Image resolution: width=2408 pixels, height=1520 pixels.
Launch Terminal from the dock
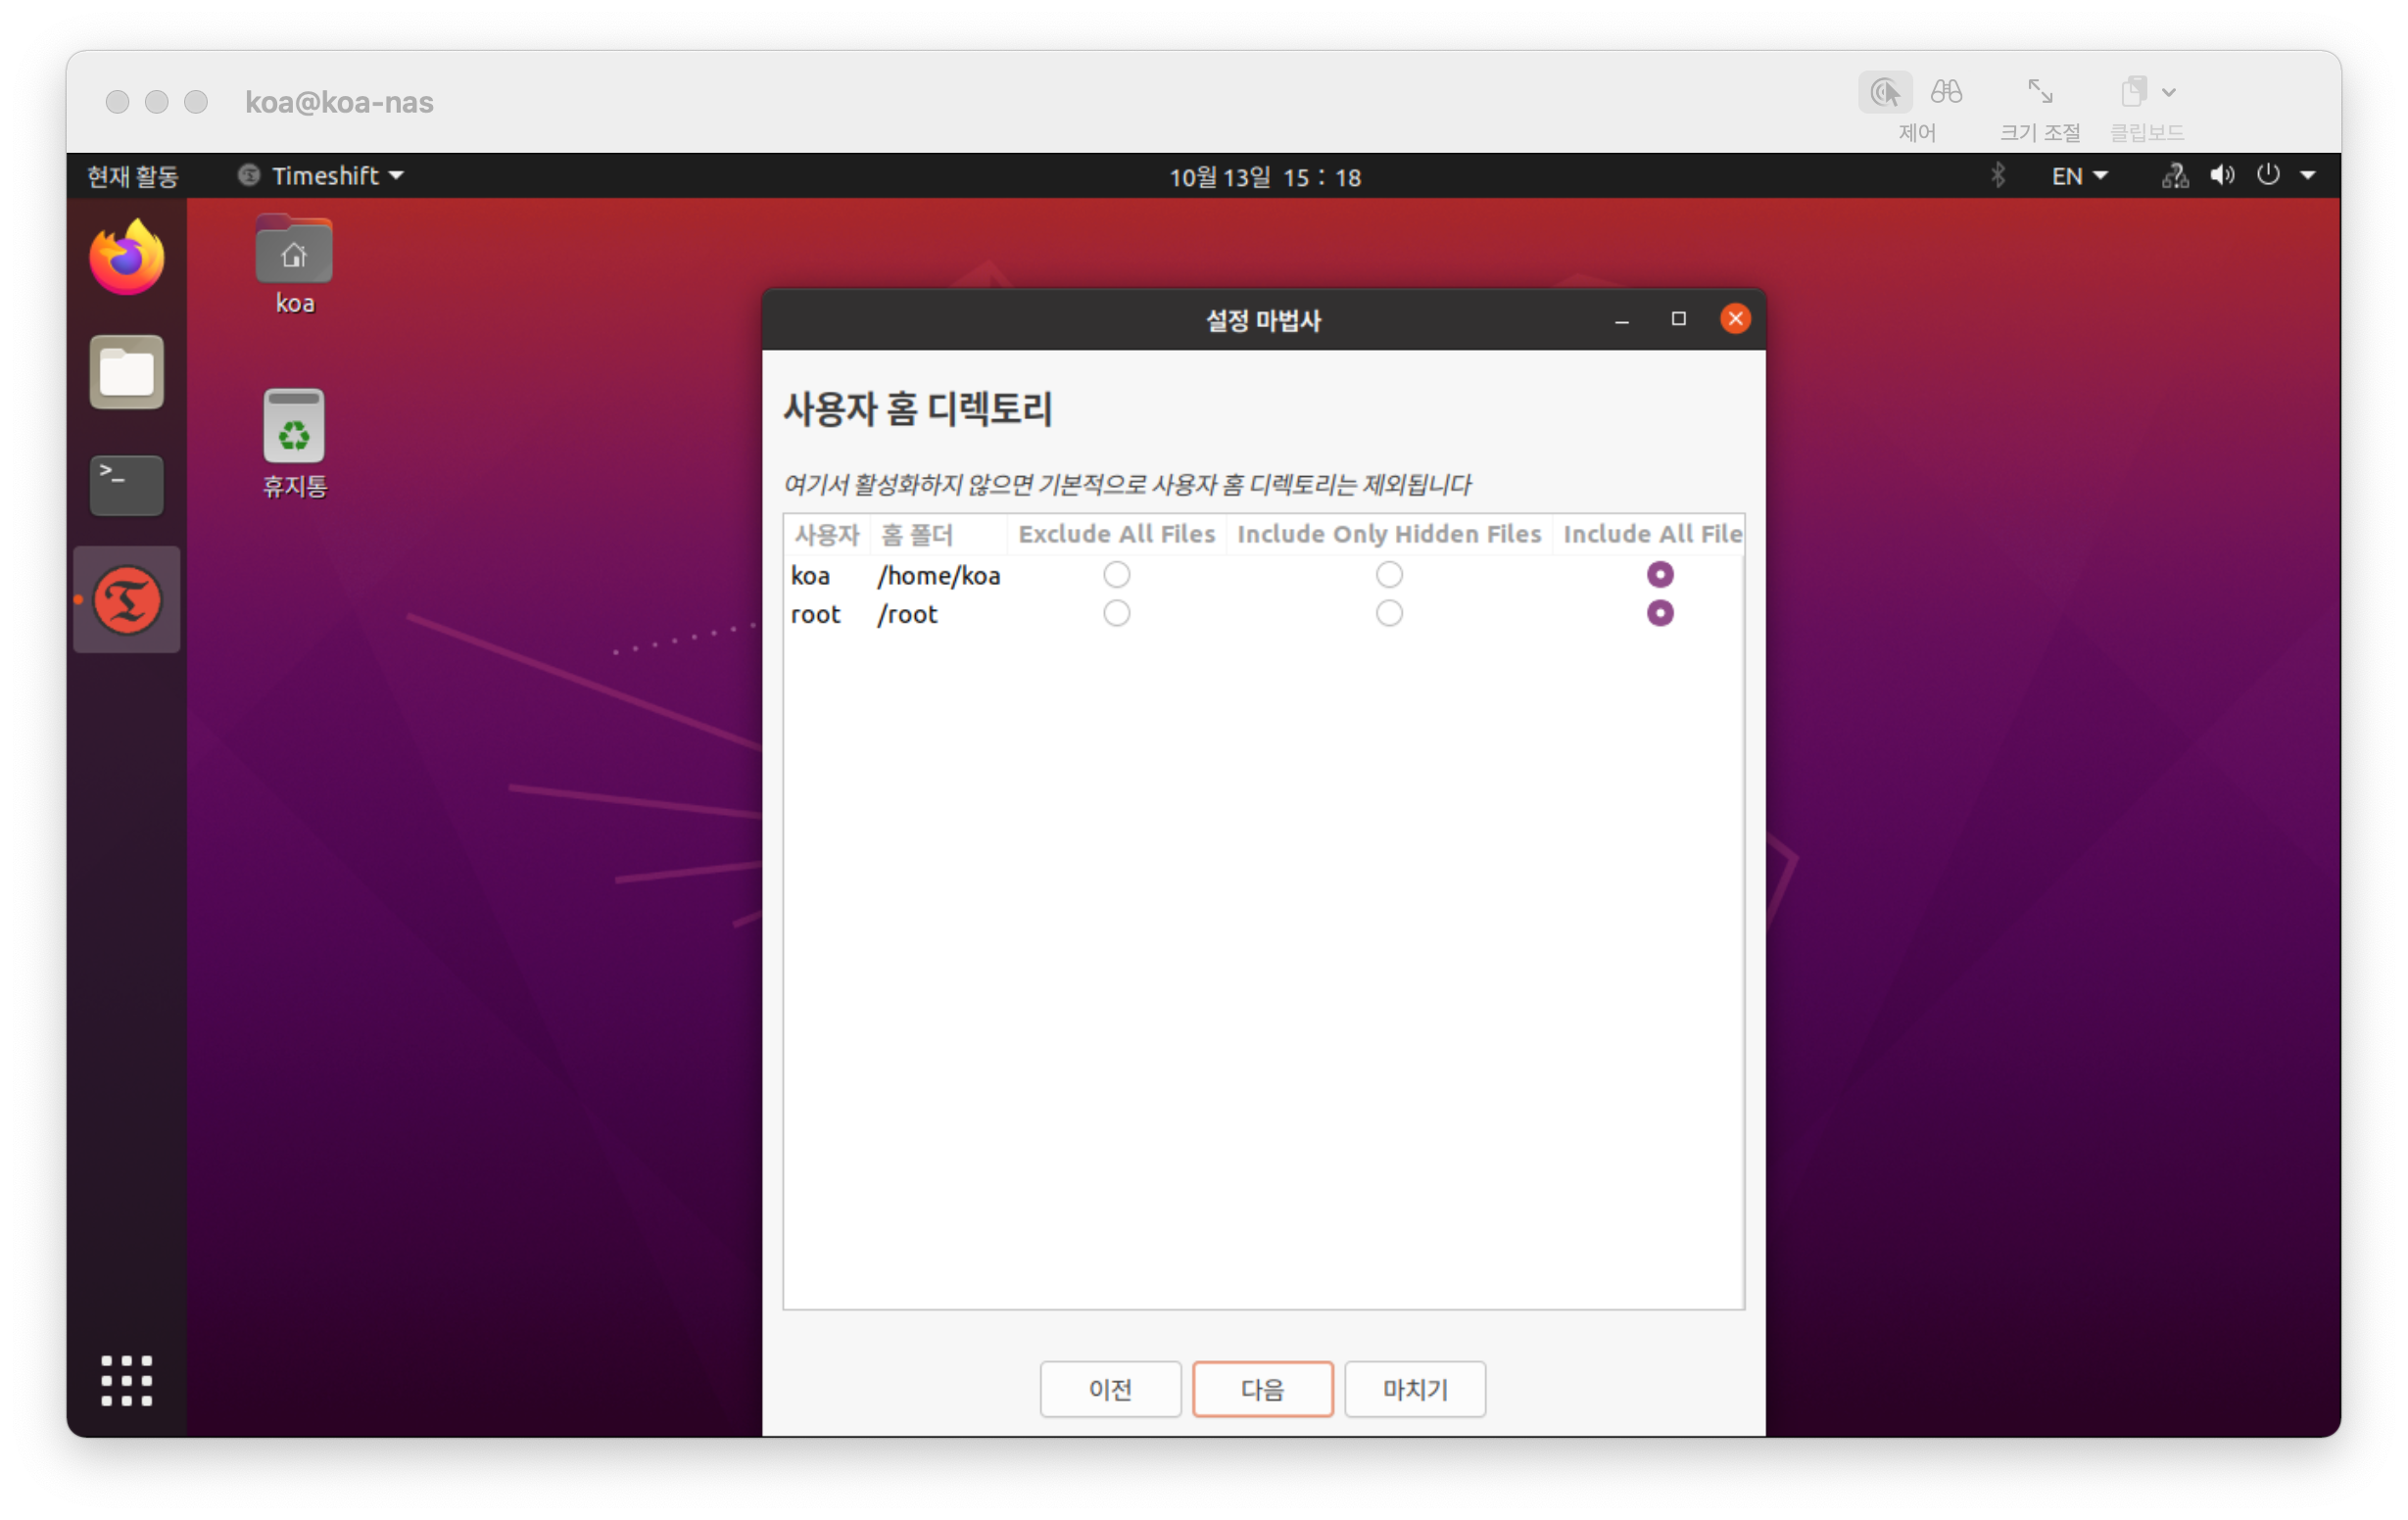click(126, 486)
